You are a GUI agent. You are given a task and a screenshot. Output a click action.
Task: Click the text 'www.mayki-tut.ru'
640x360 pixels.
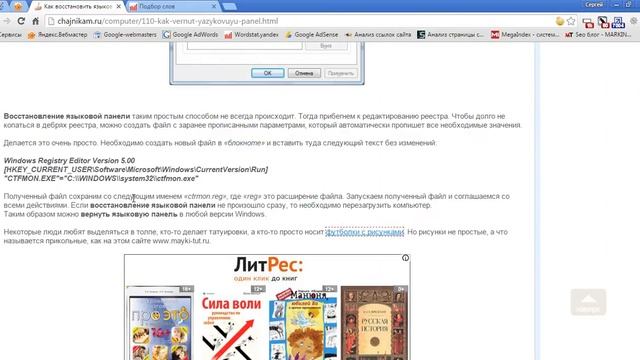click(x=181, y=241)
